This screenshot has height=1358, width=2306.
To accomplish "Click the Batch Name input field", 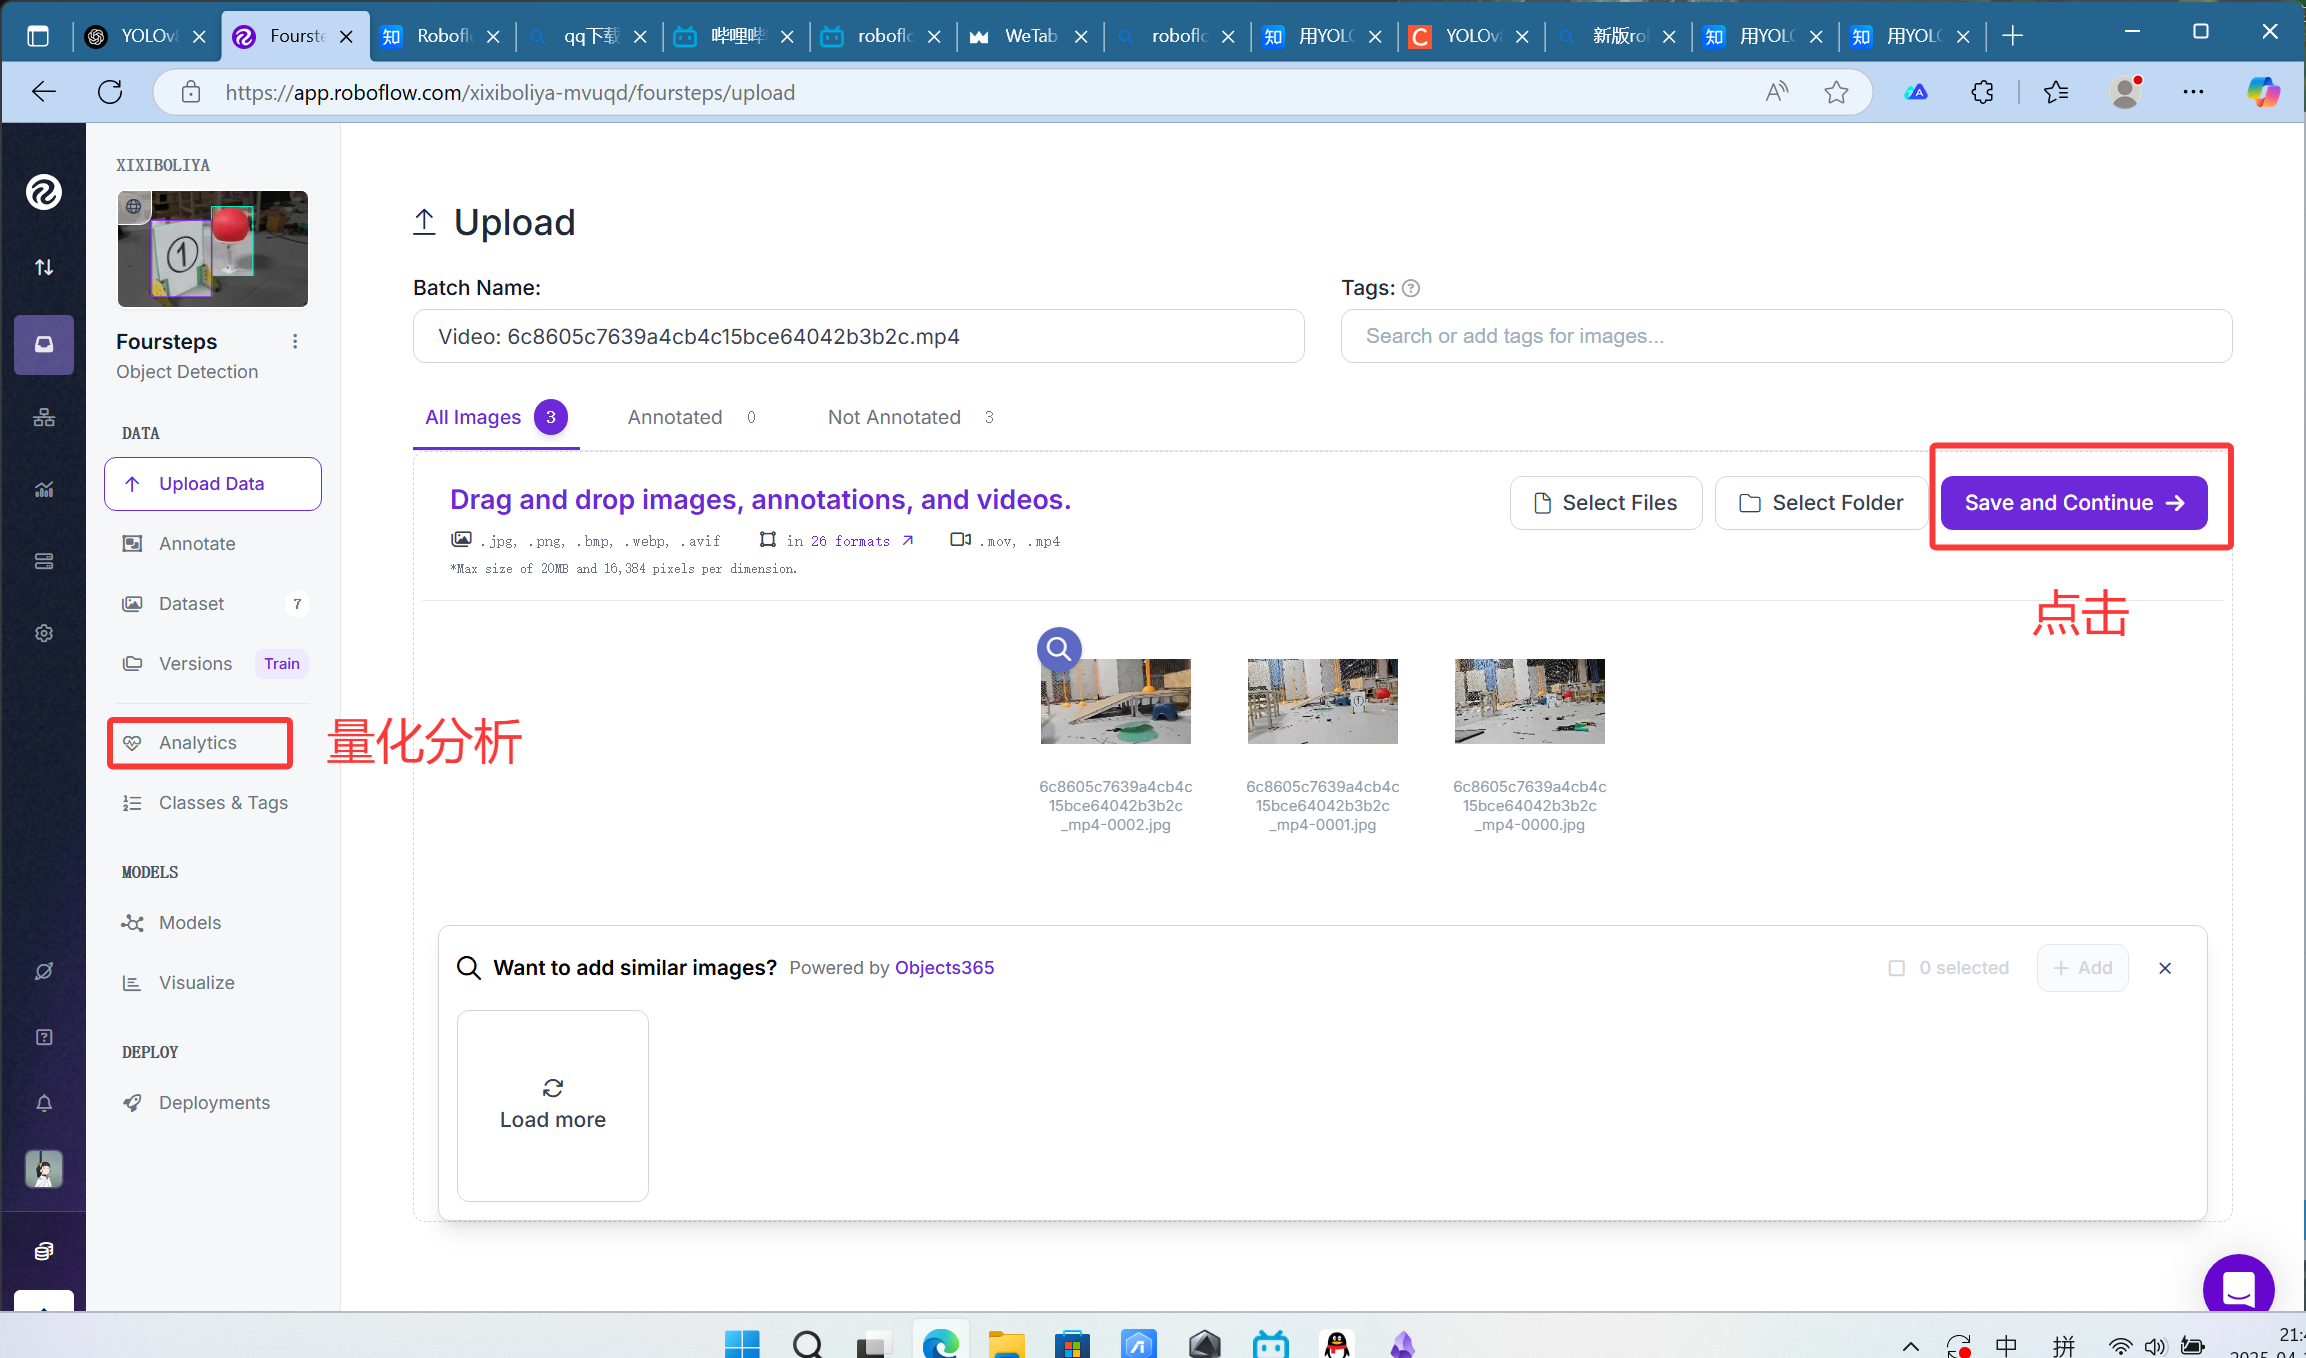I will 858,336.
